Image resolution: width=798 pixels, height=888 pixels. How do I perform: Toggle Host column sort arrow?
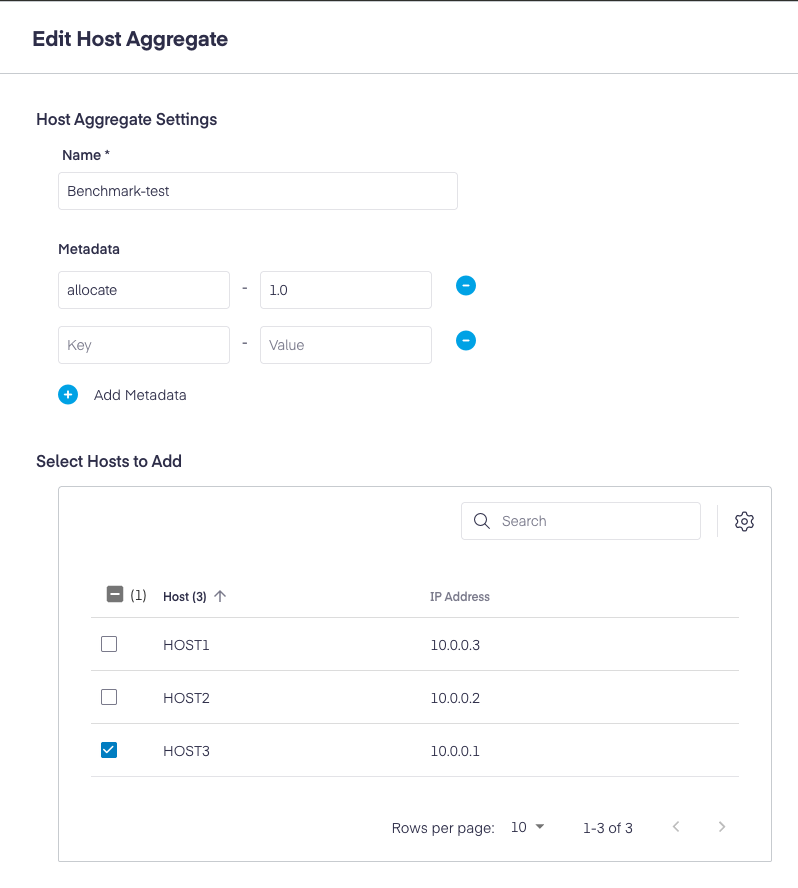click(x=220, y=596)
